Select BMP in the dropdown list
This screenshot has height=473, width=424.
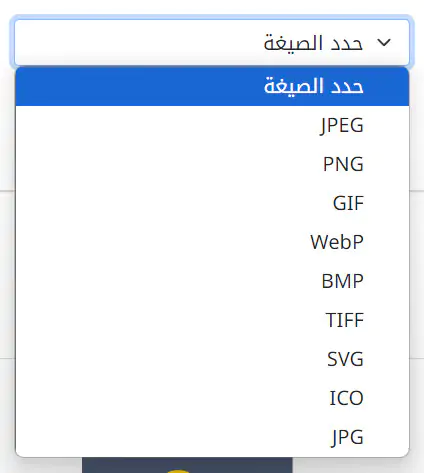click(x=212, y=281)
